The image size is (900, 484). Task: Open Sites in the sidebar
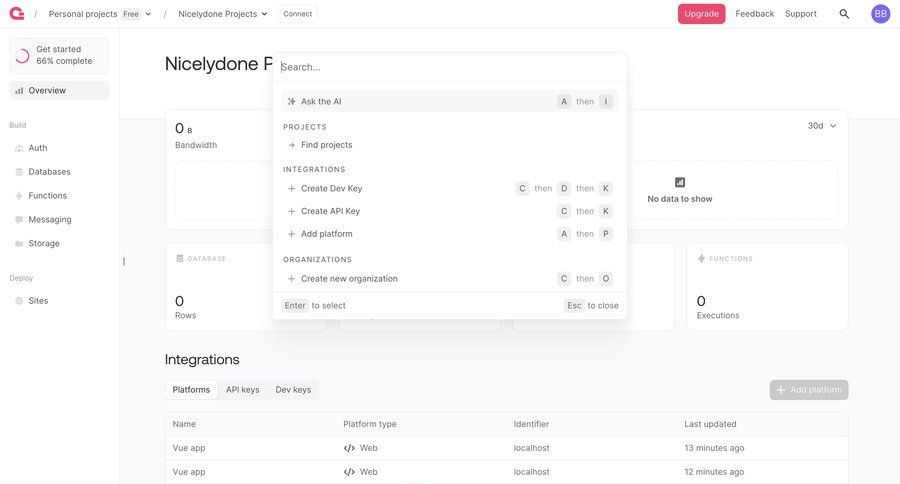pos(59,301)
